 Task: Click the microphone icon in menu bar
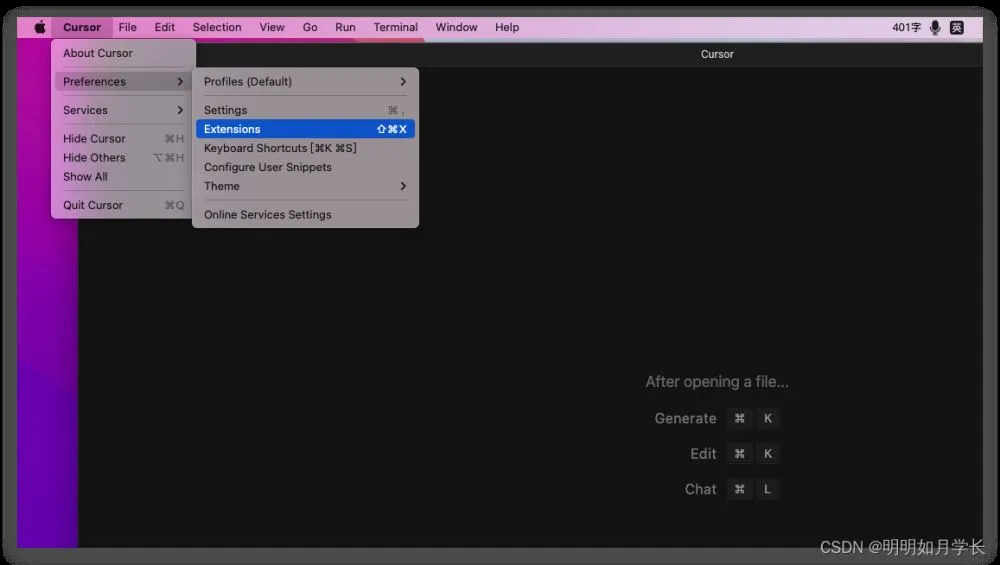pyautogui.click(x=935, y=27)
